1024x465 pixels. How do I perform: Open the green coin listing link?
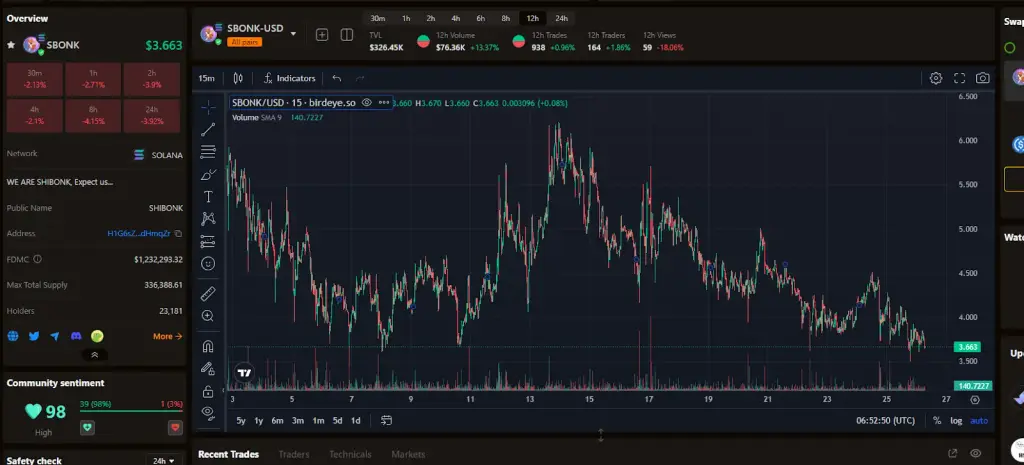pyautogui.click(x=97, y=336)
